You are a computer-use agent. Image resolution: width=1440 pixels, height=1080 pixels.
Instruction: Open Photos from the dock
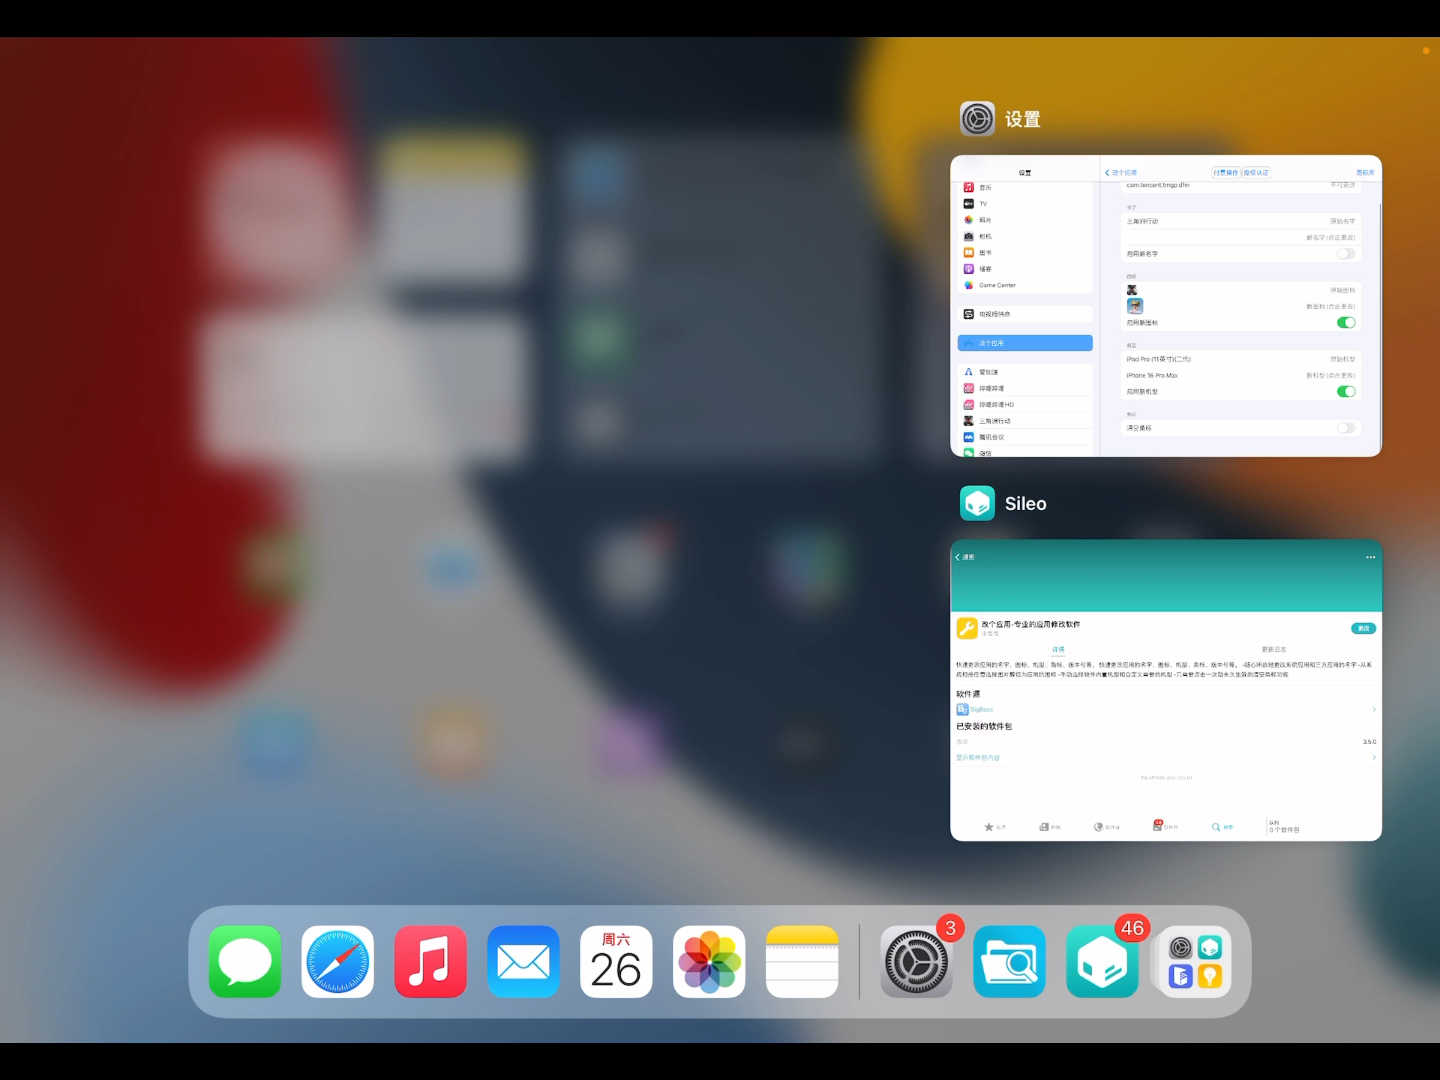tap(710, 962)
